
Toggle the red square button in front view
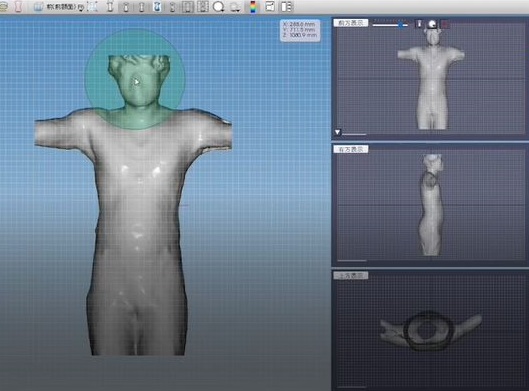[445, 24]
